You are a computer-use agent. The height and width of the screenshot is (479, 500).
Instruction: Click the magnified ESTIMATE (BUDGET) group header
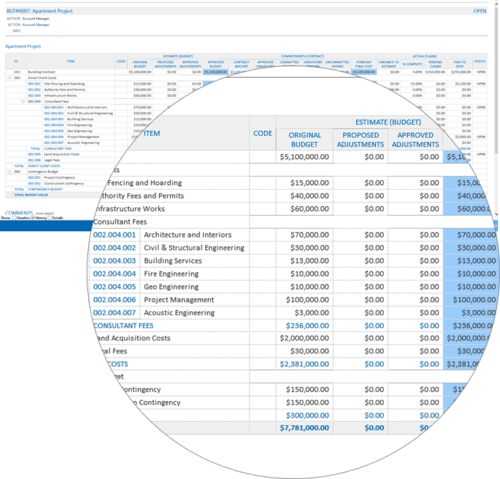pos(388,122)
